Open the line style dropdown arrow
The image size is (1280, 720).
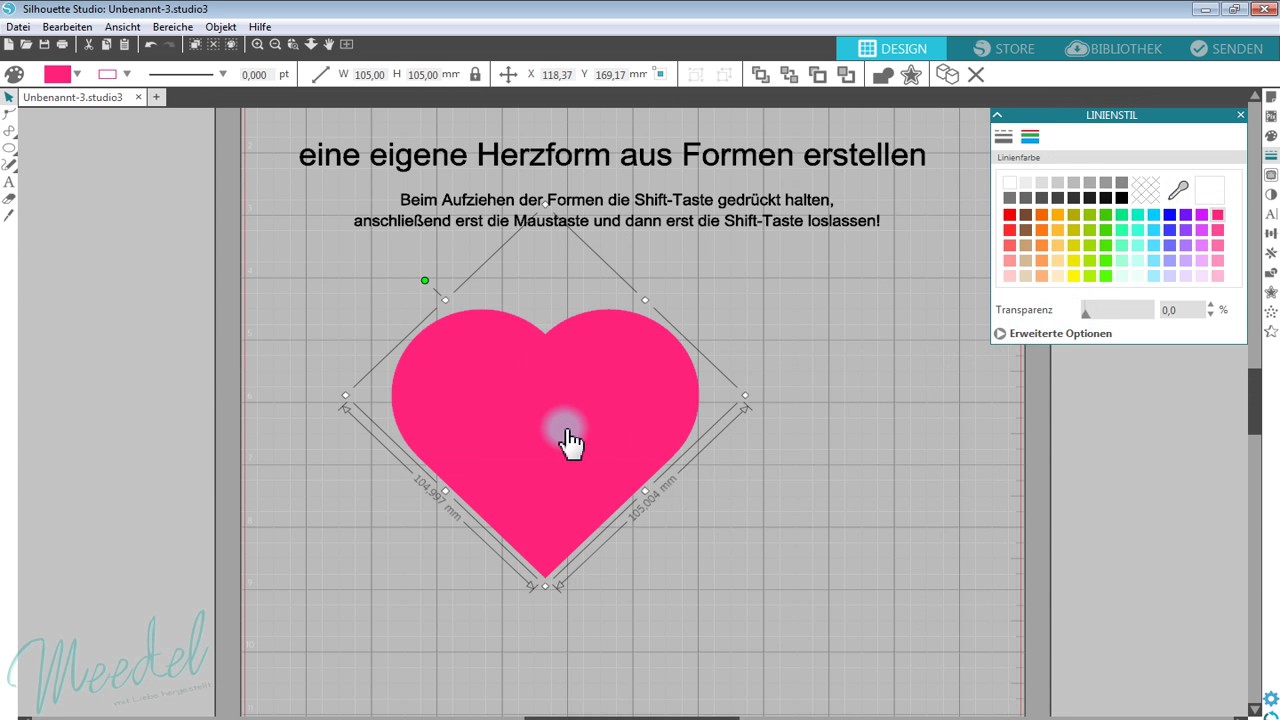tap(223, 75)
